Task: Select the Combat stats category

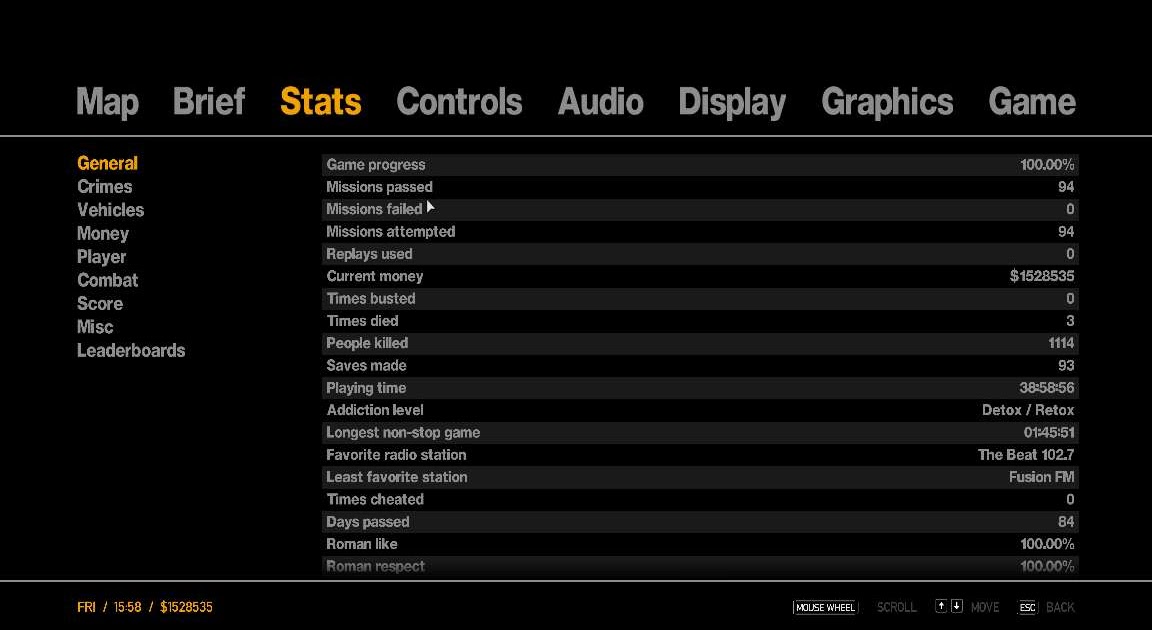Action: tap(107, 280)
